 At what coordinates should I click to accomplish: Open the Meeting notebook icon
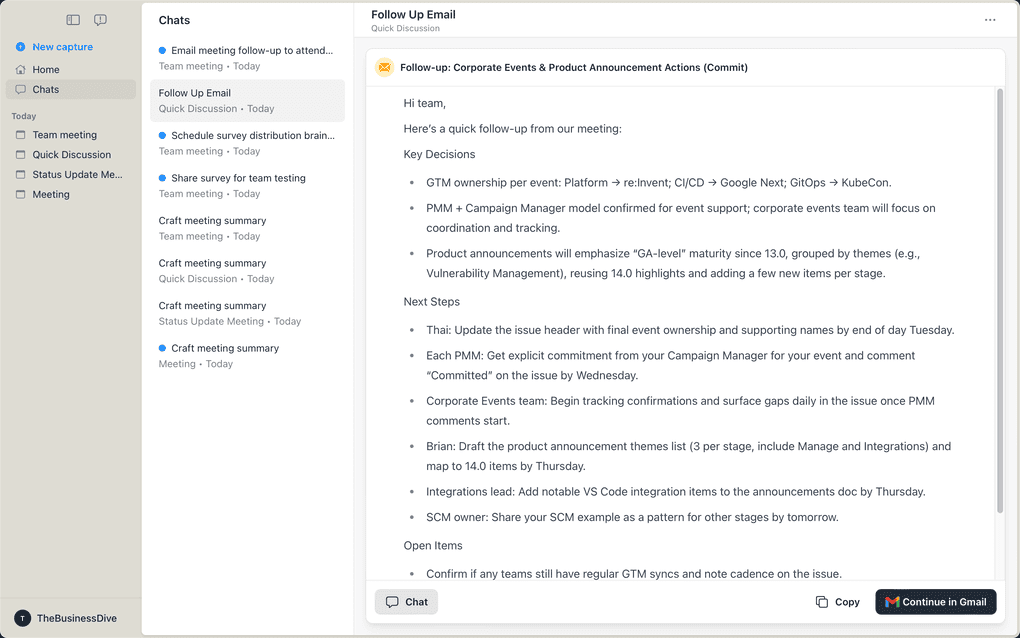[x=21, y=194]
